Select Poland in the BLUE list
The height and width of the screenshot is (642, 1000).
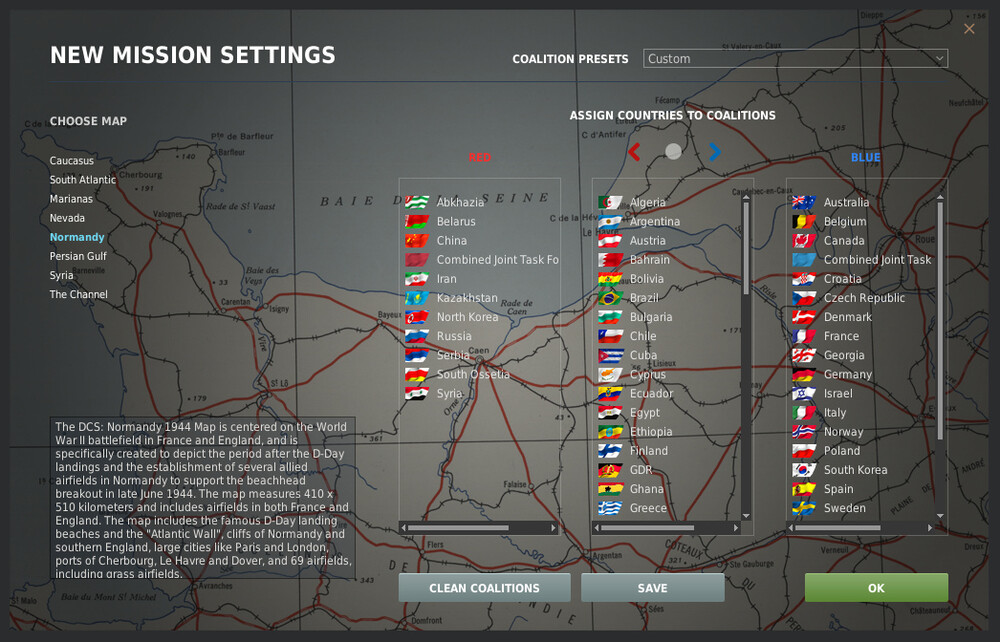click(x=841, y=451)
